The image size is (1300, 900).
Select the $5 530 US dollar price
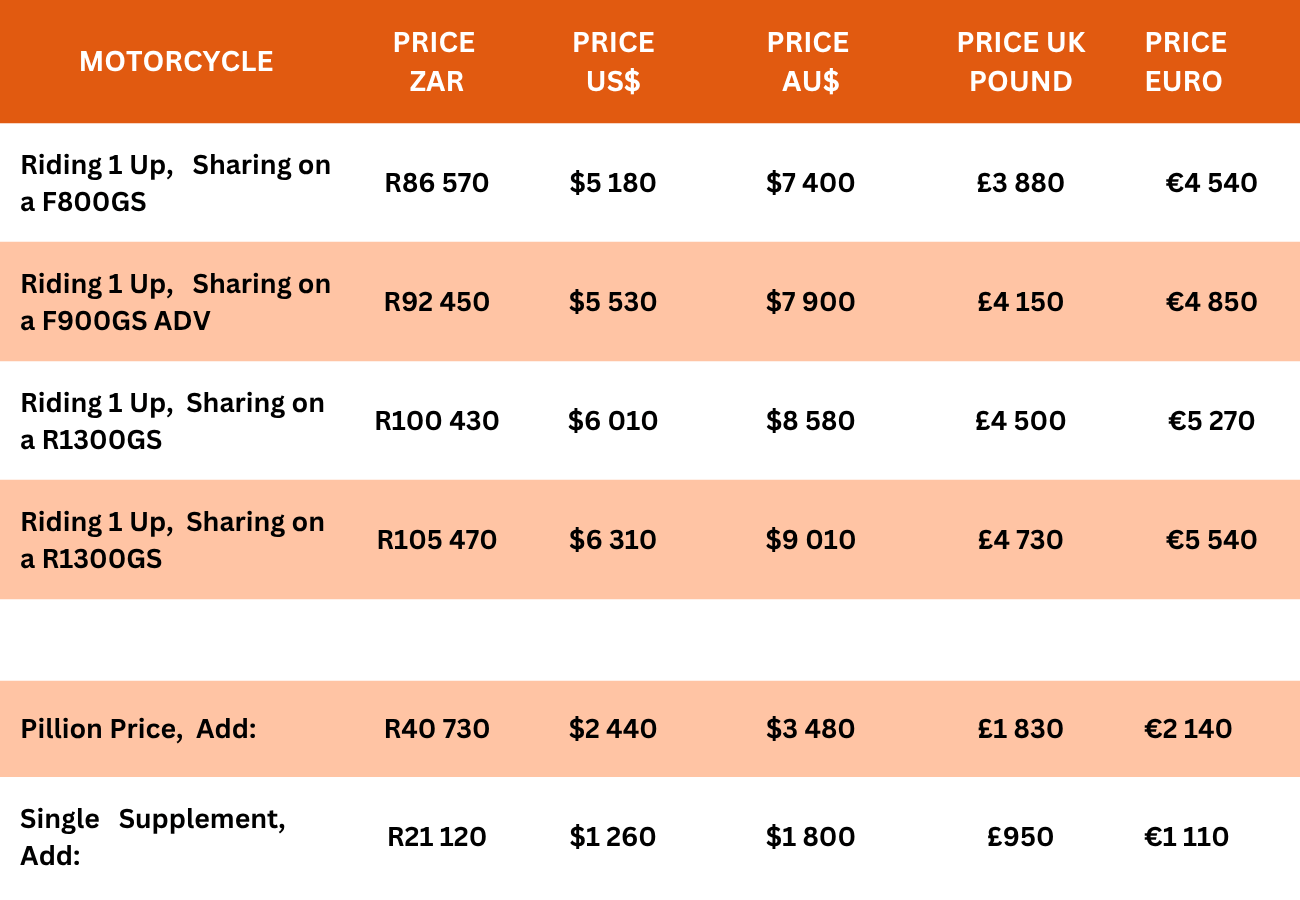point(613,302)
